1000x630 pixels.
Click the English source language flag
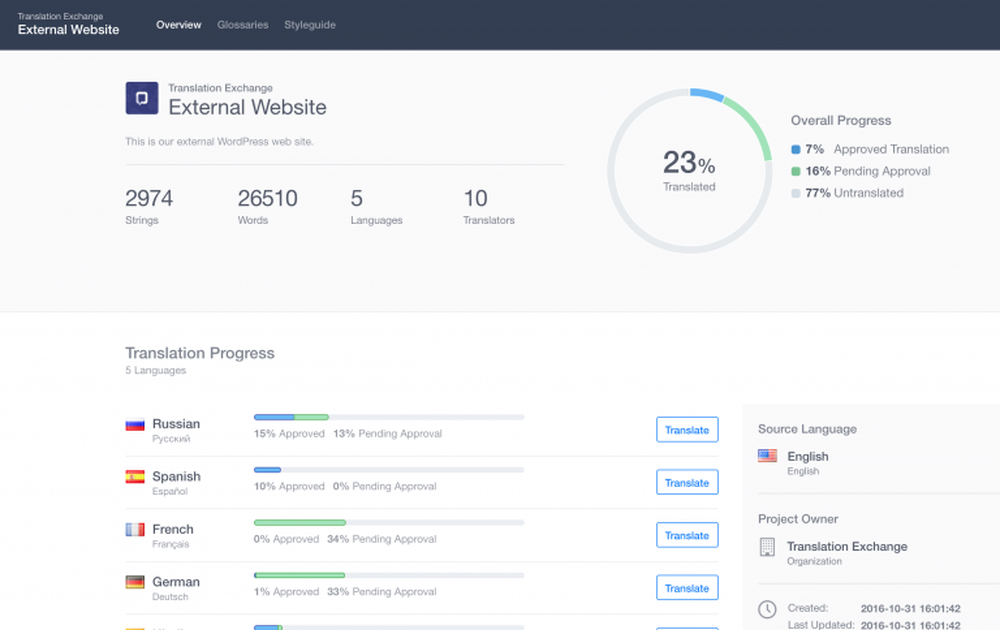click(x=767, y=456)
